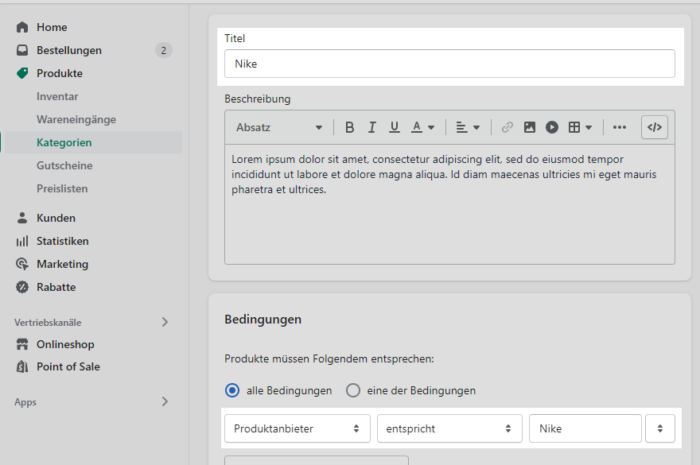Click the Kunden person icon
Viewport: 700px width, 465px height.
22,218
